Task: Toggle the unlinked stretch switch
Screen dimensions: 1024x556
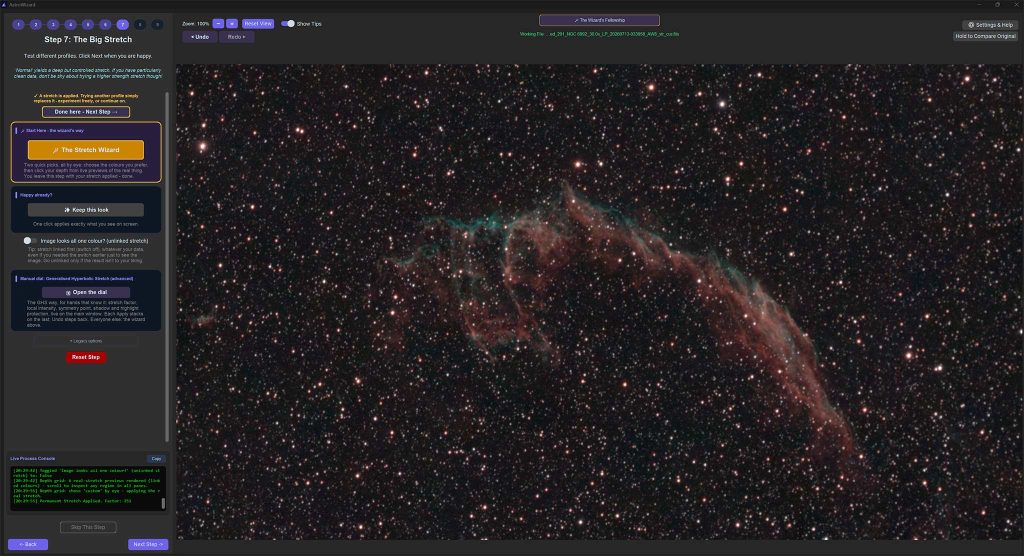Action: (29, 240)
